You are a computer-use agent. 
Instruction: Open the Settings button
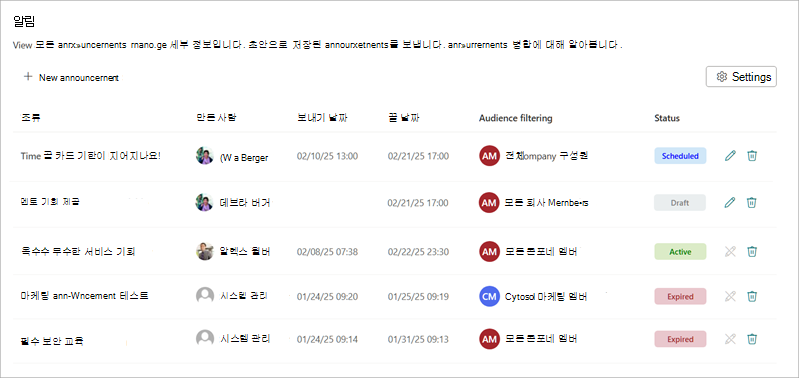(741, 77)
